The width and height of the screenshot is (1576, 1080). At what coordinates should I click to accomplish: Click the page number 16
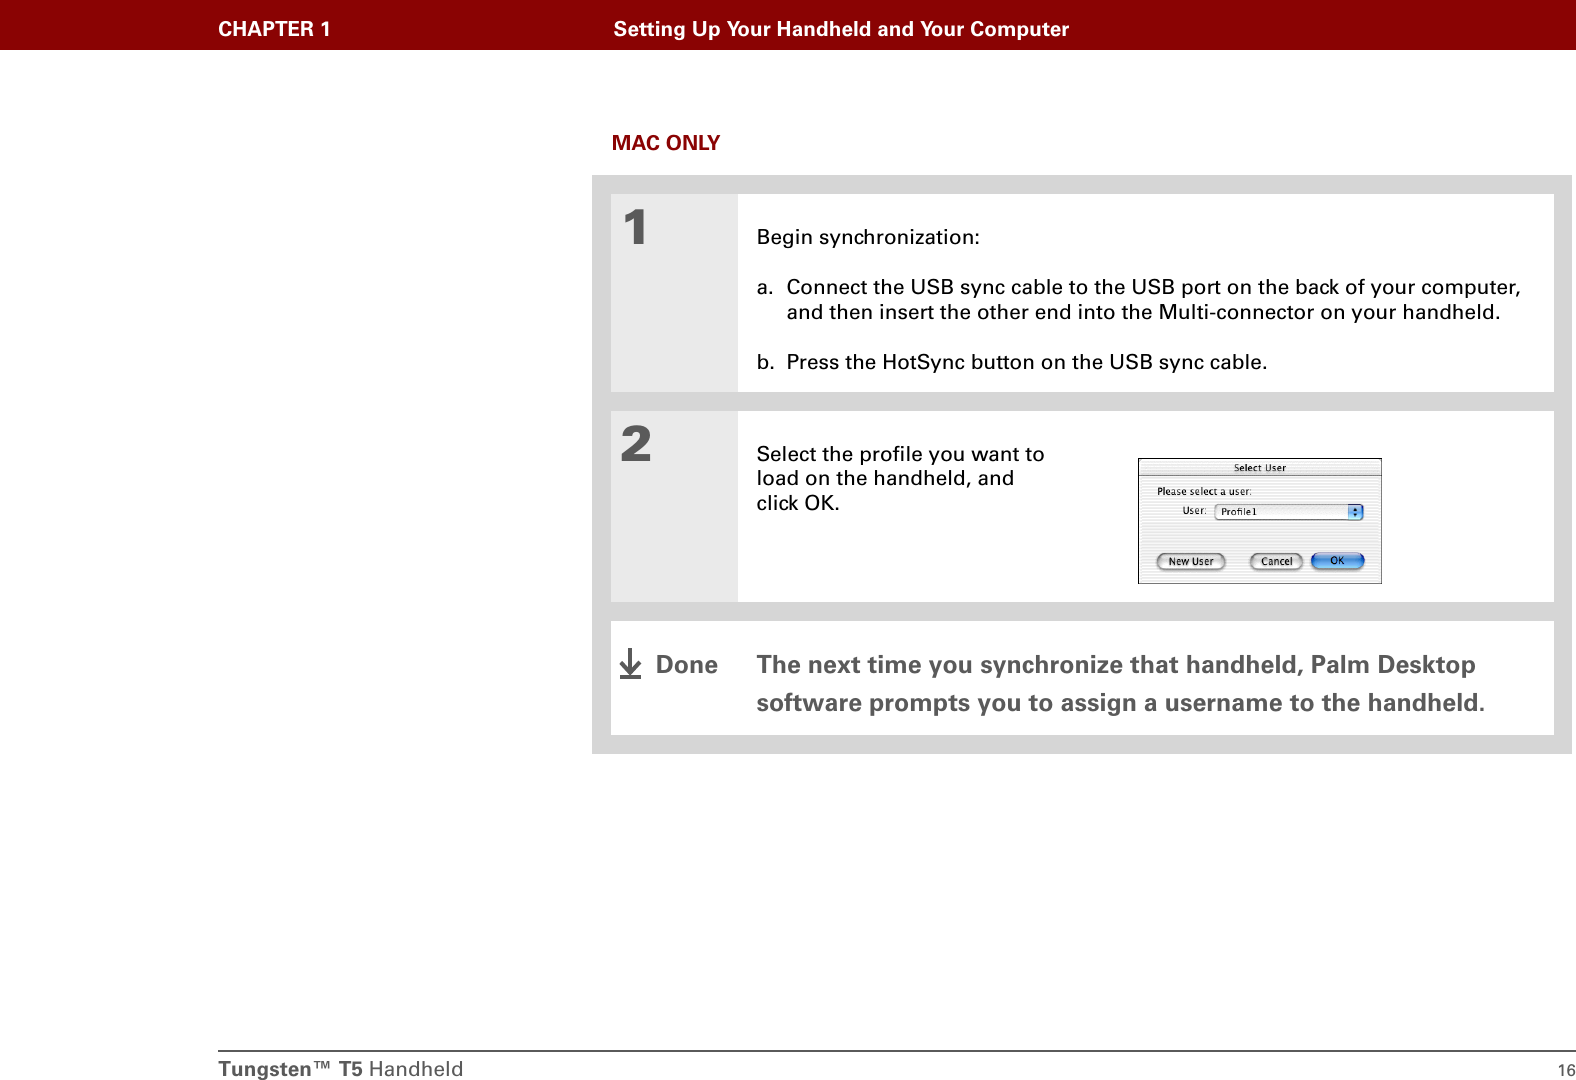(1566, 1070)
